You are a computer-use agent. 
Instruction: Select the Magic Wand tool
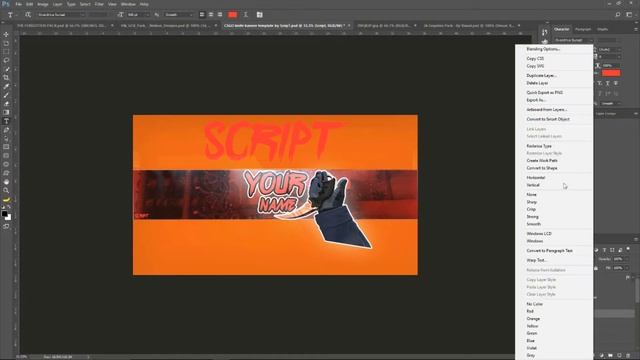click(x=6, y=69)
